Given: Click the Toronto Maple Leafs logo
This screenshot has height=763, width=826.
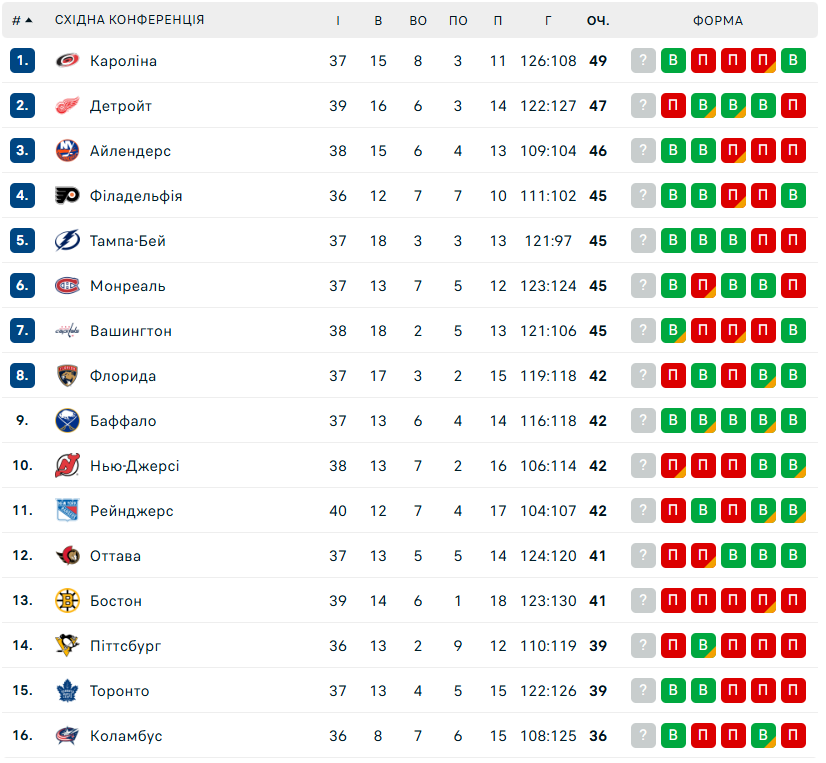Looking at the screenshot, I should pos(67,691).
